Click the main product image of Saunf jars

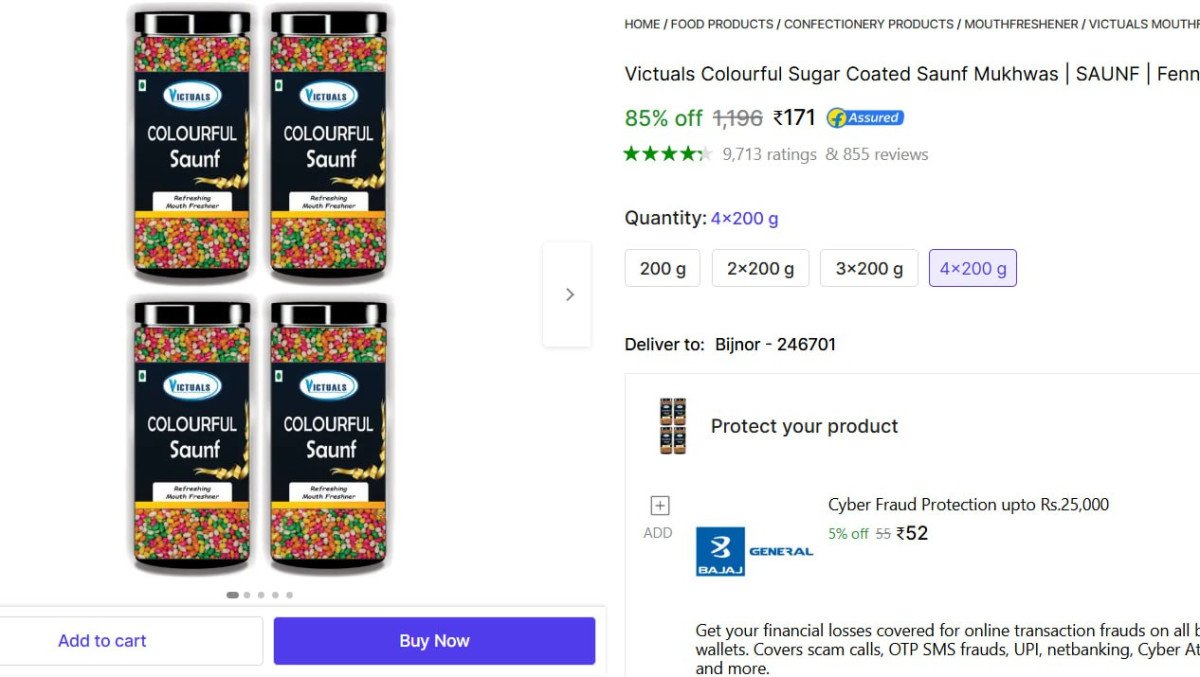[x=260, y=290]
